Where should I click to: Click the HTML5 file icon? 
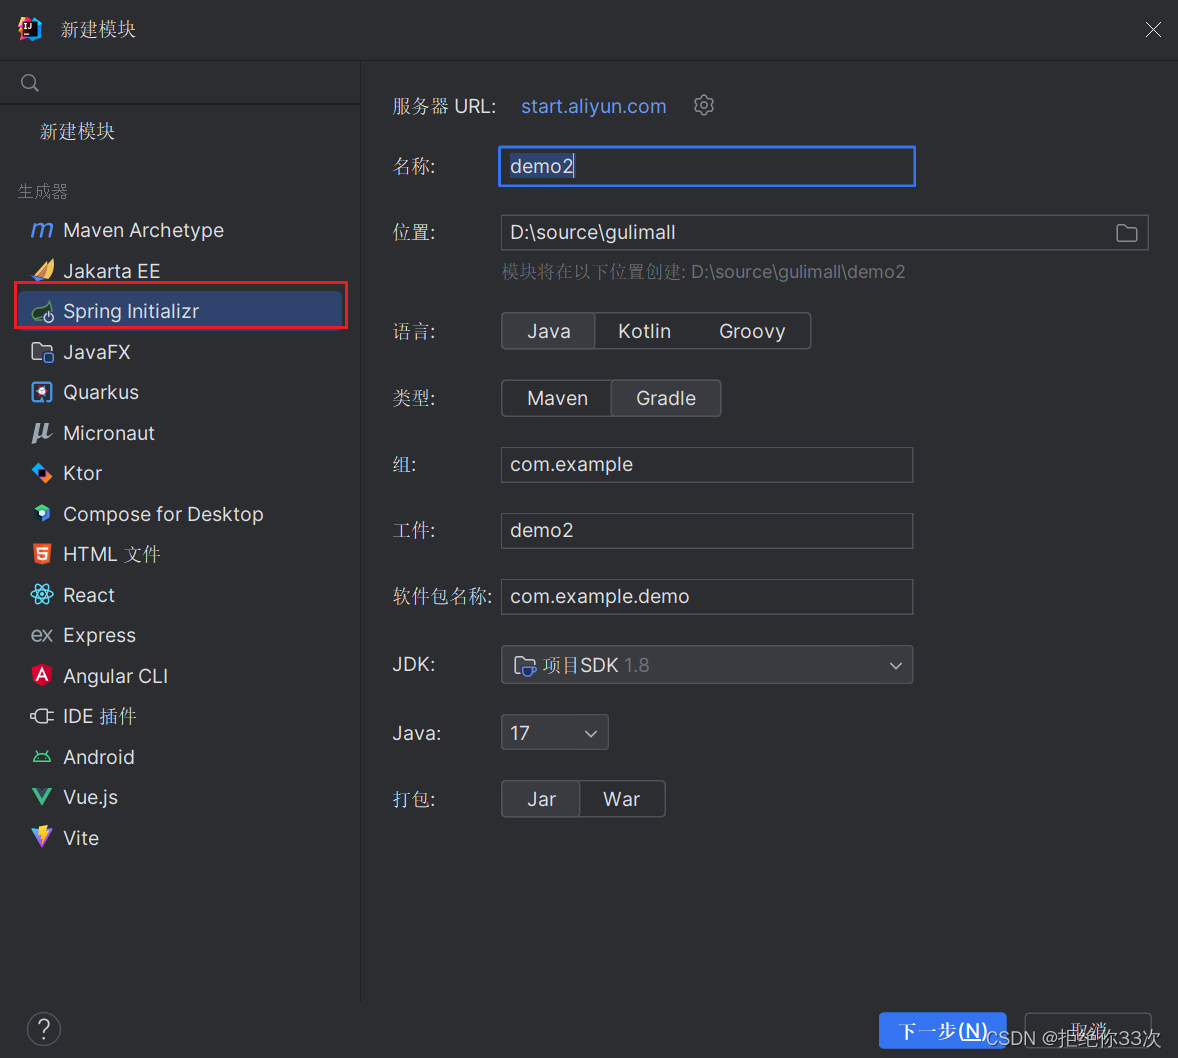point(42,555)
